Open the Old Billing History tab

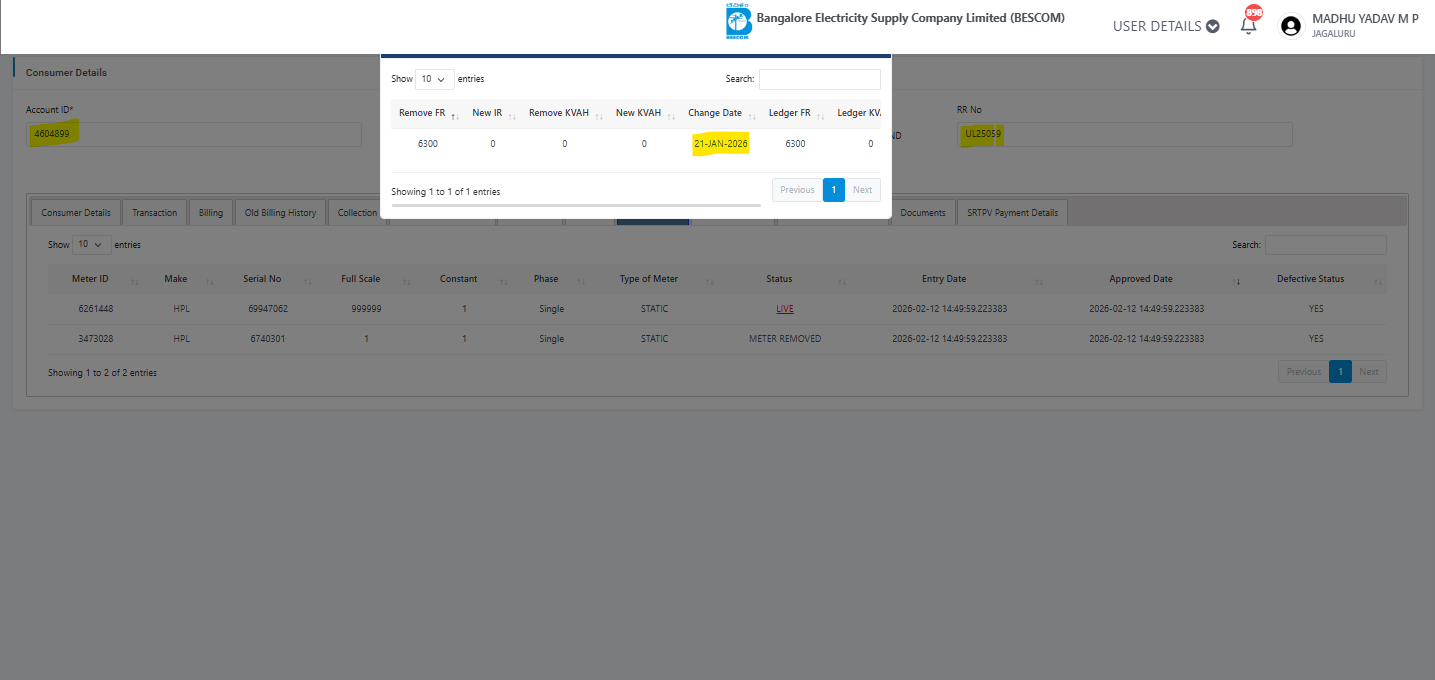(x=280, y=213)
